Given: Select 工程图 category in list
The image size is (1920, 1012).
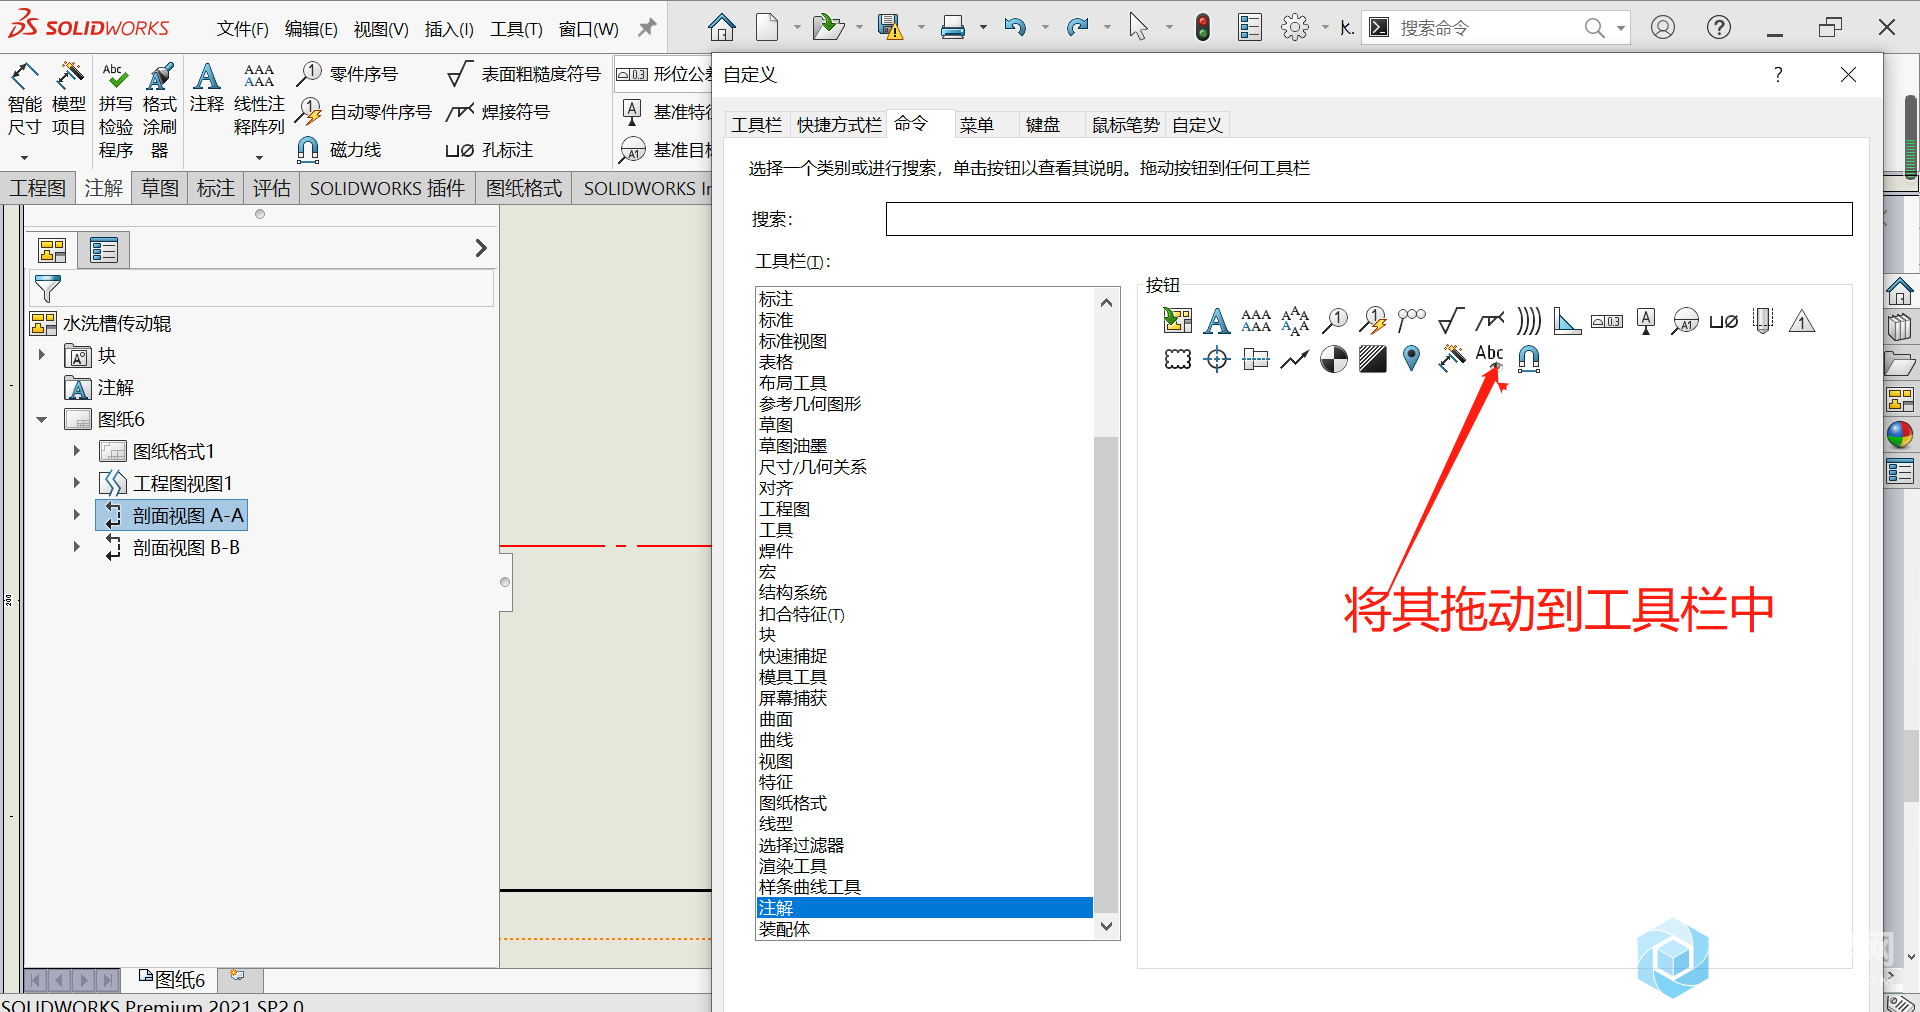Looking at the screenshot, I should (x=784, y=509).
